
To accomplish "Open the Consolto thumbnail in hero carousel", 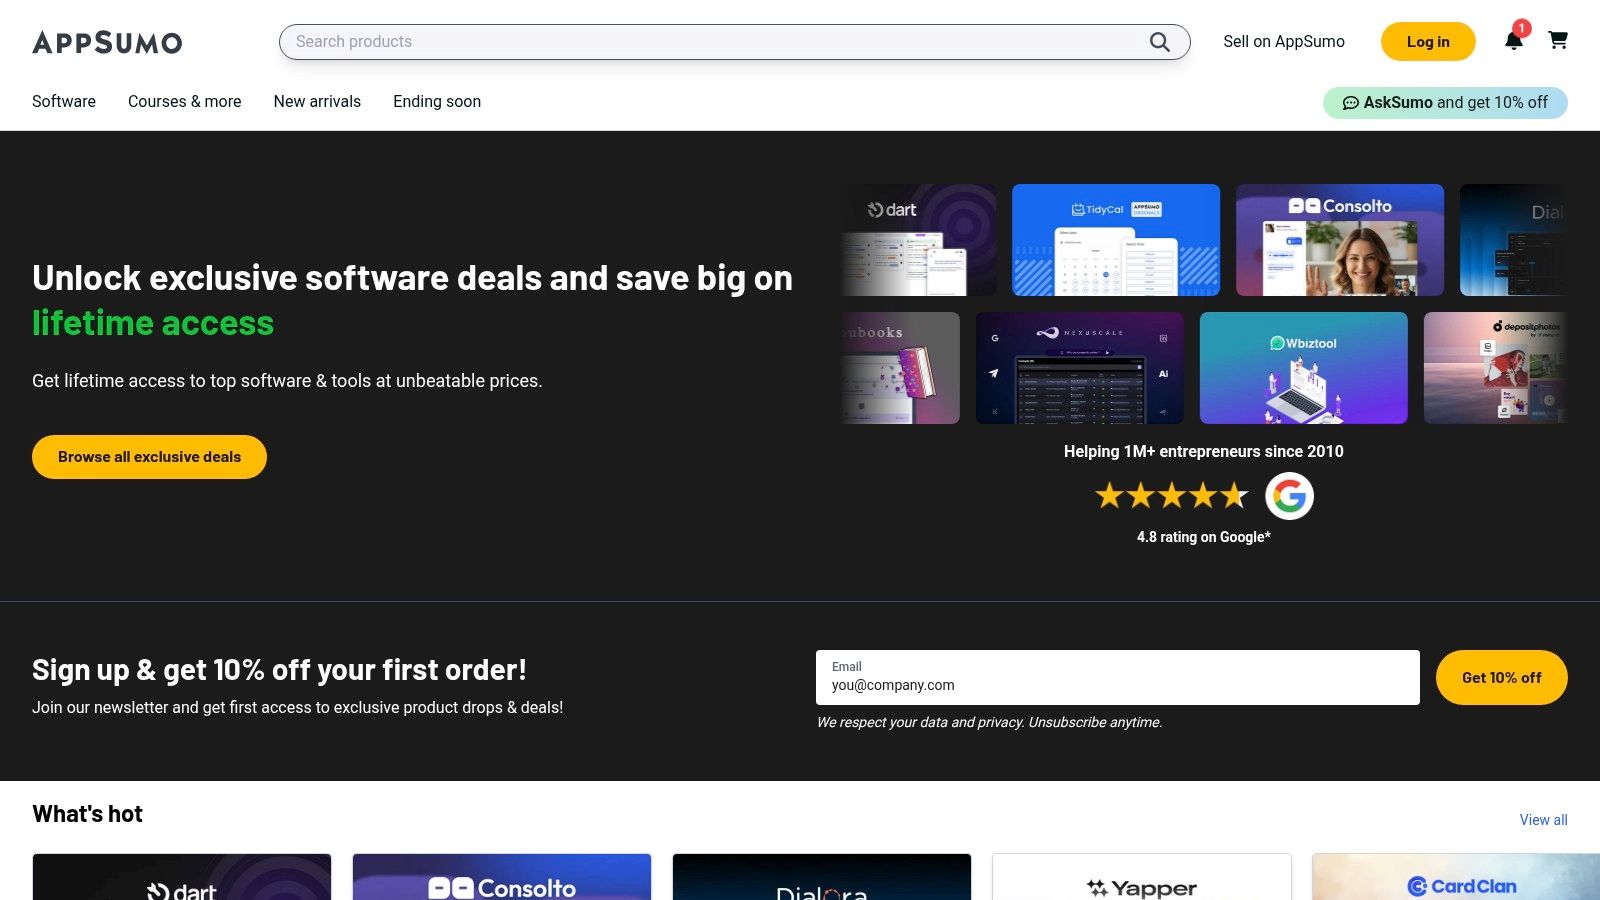I will 1340,240.
